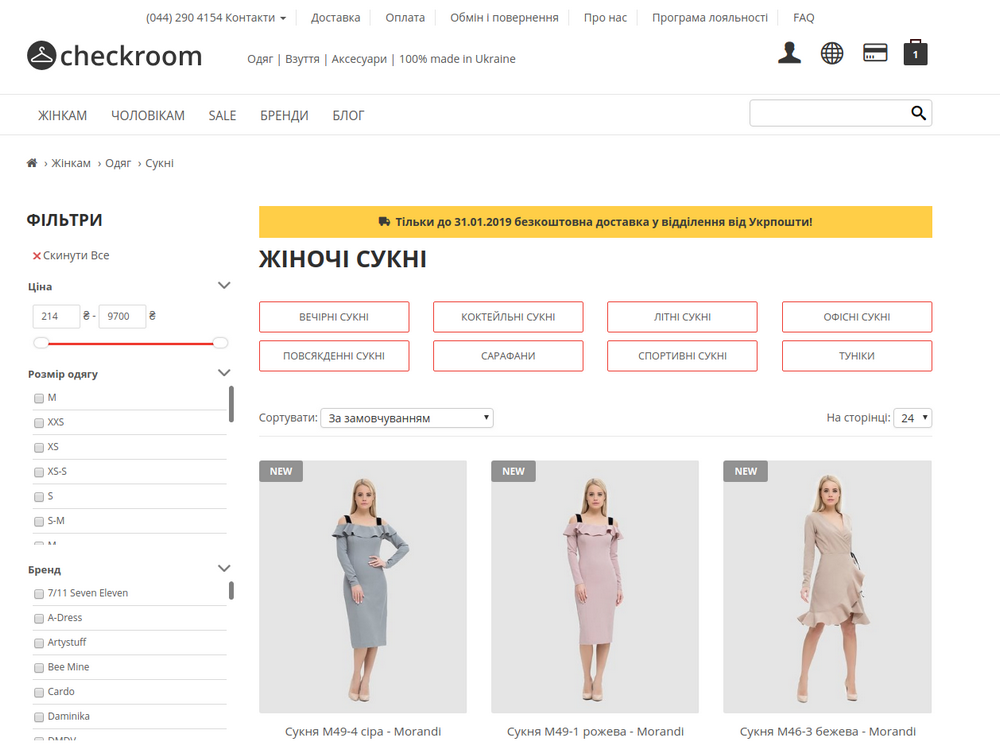1000x750 pixels.
Task: Click the user account profile icon
Action: pos(789,53)
